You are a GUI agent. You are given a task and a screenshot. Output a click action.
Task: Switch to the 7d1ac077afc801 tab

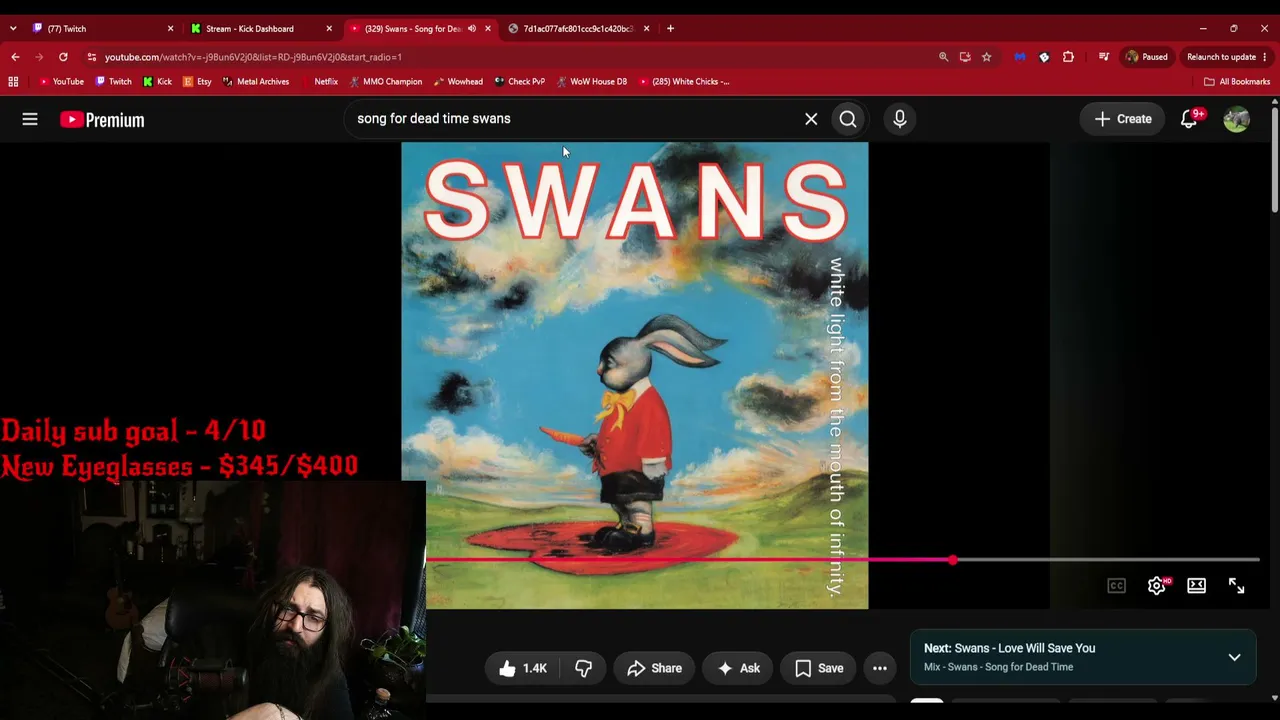pos(579,29)
